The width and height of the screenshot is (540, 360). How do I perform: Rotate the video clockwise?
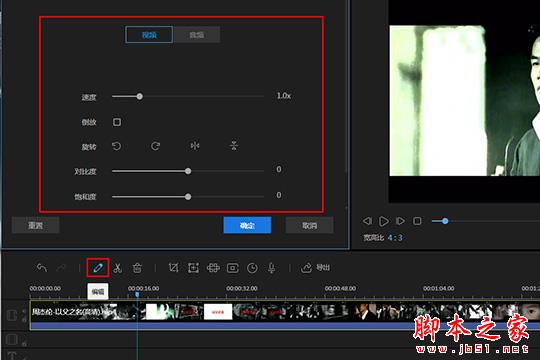[x=156, y=146]
